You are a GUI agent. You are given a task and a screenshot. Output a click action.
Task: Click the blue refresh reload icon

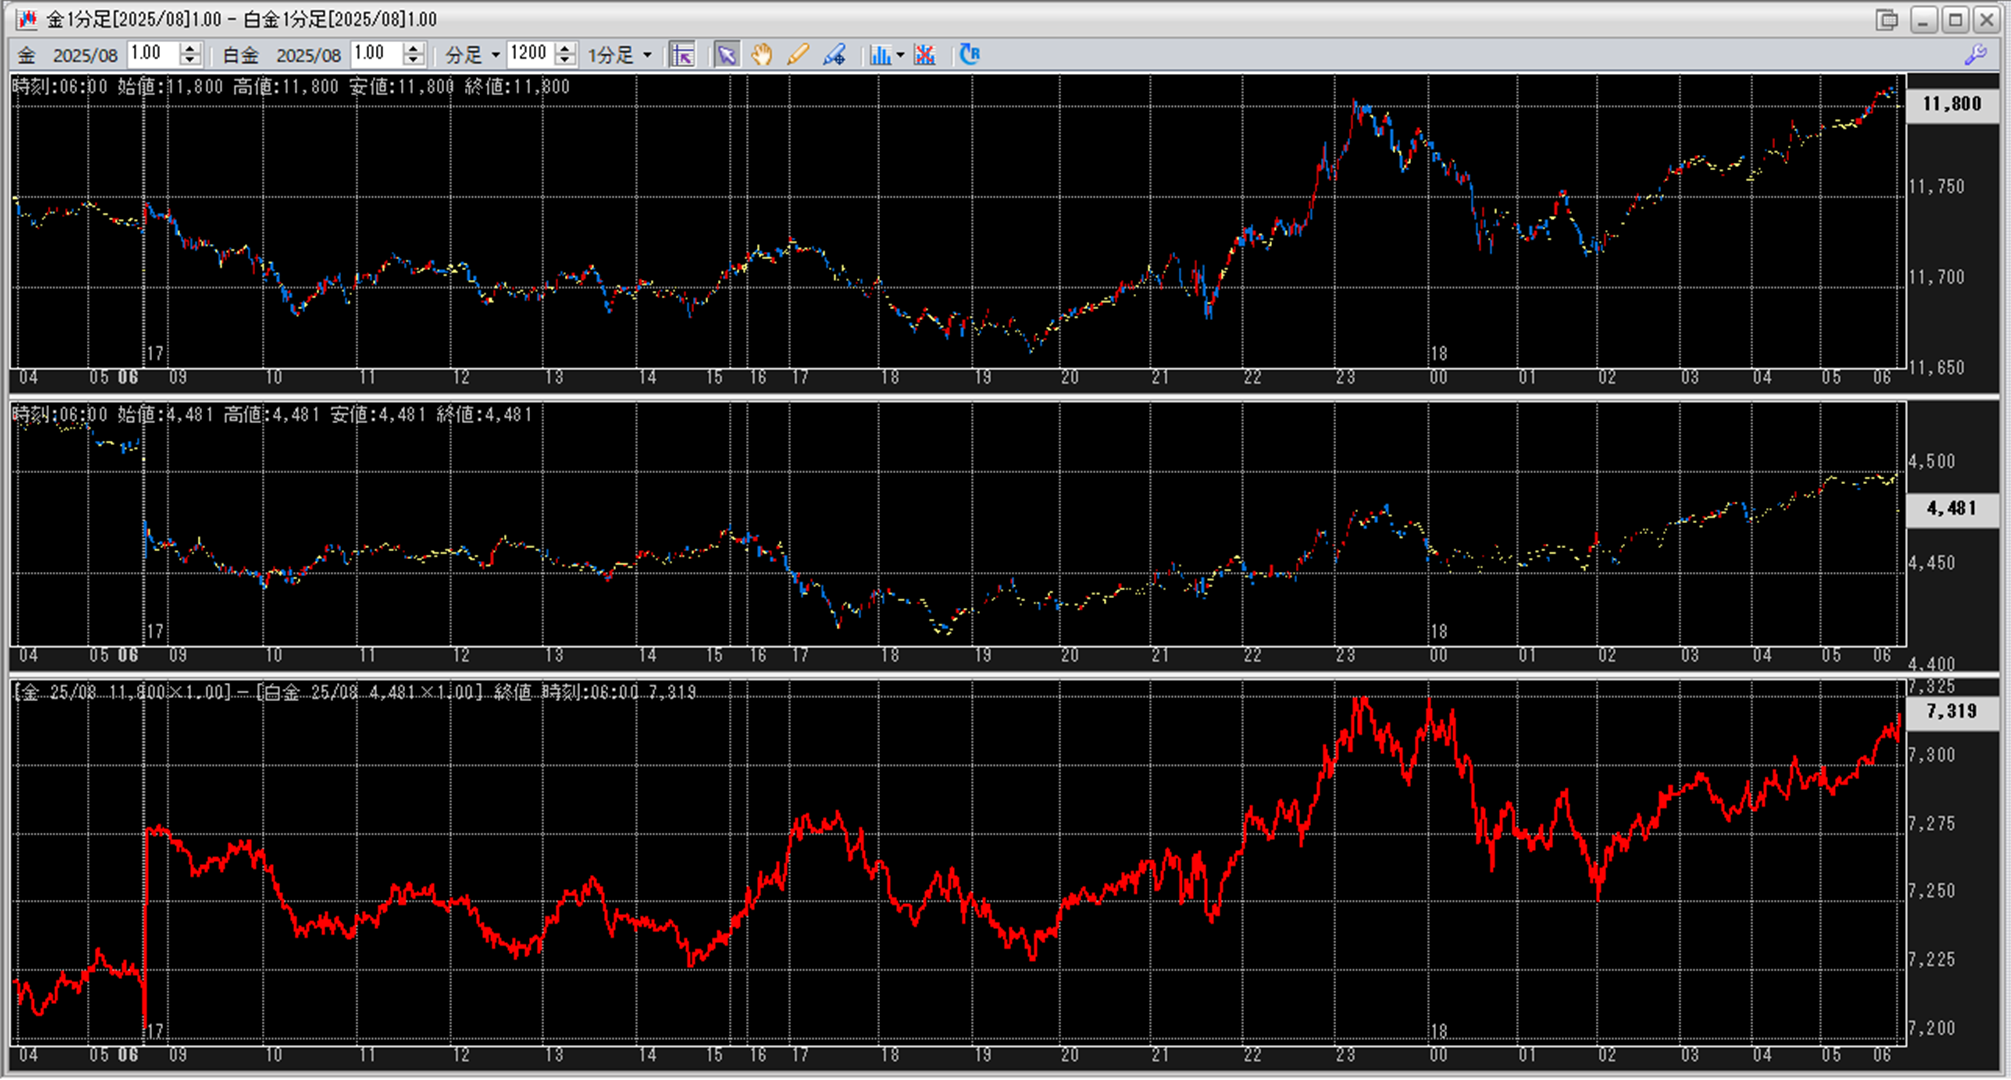[969, 55]
